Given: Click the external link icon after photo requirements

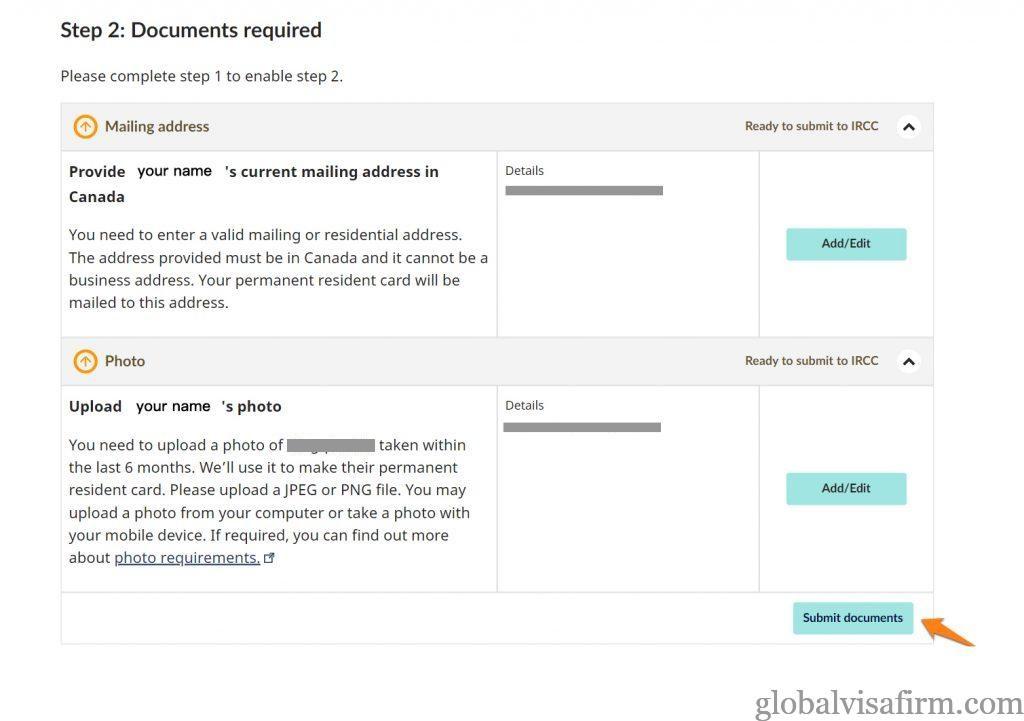Looking at the screenshot, I should click(x=269, y=558).
